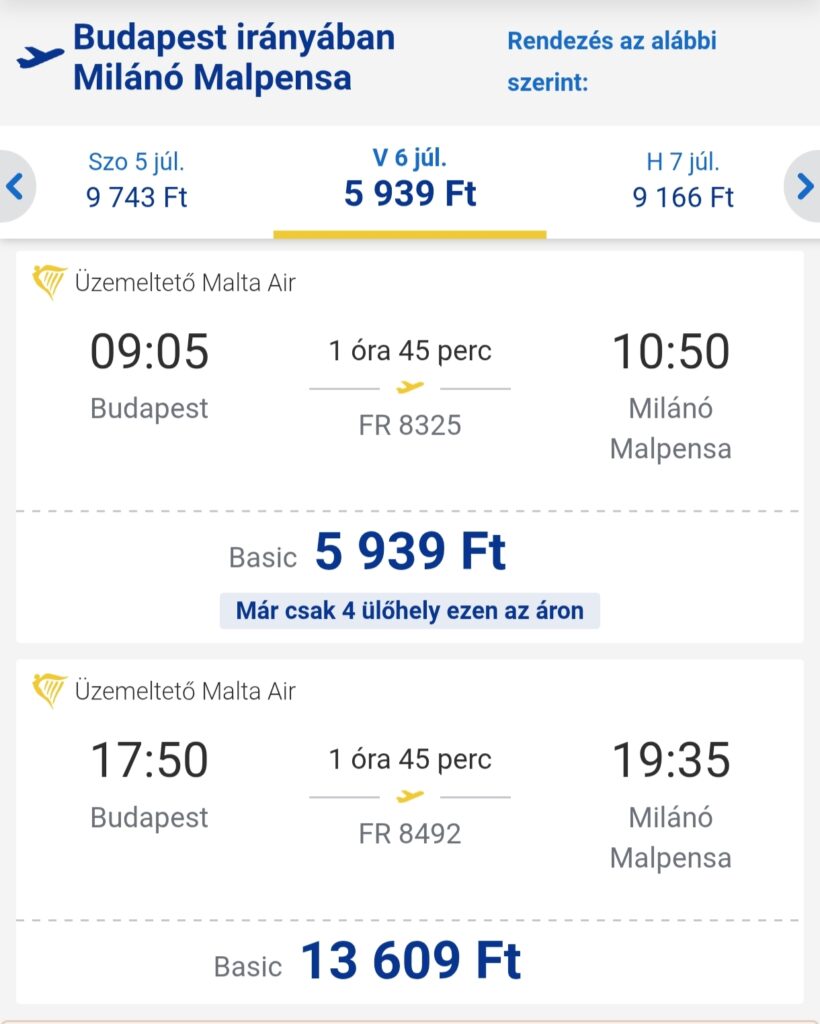Click the 4 ülőhely seats-left notice

pos(410,611)
